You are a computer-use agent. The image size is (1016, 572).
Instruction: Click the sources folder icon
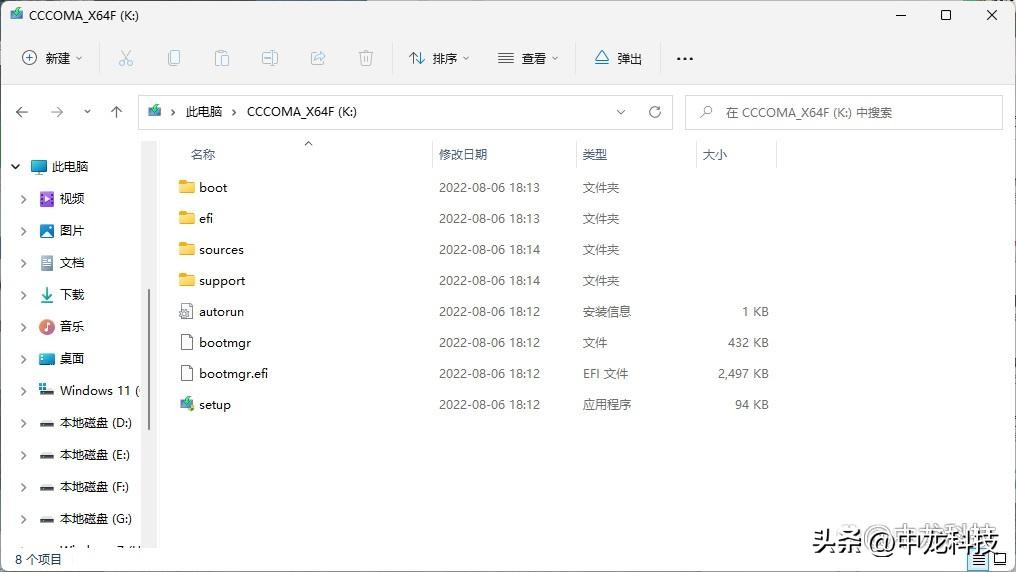(187, 249)
